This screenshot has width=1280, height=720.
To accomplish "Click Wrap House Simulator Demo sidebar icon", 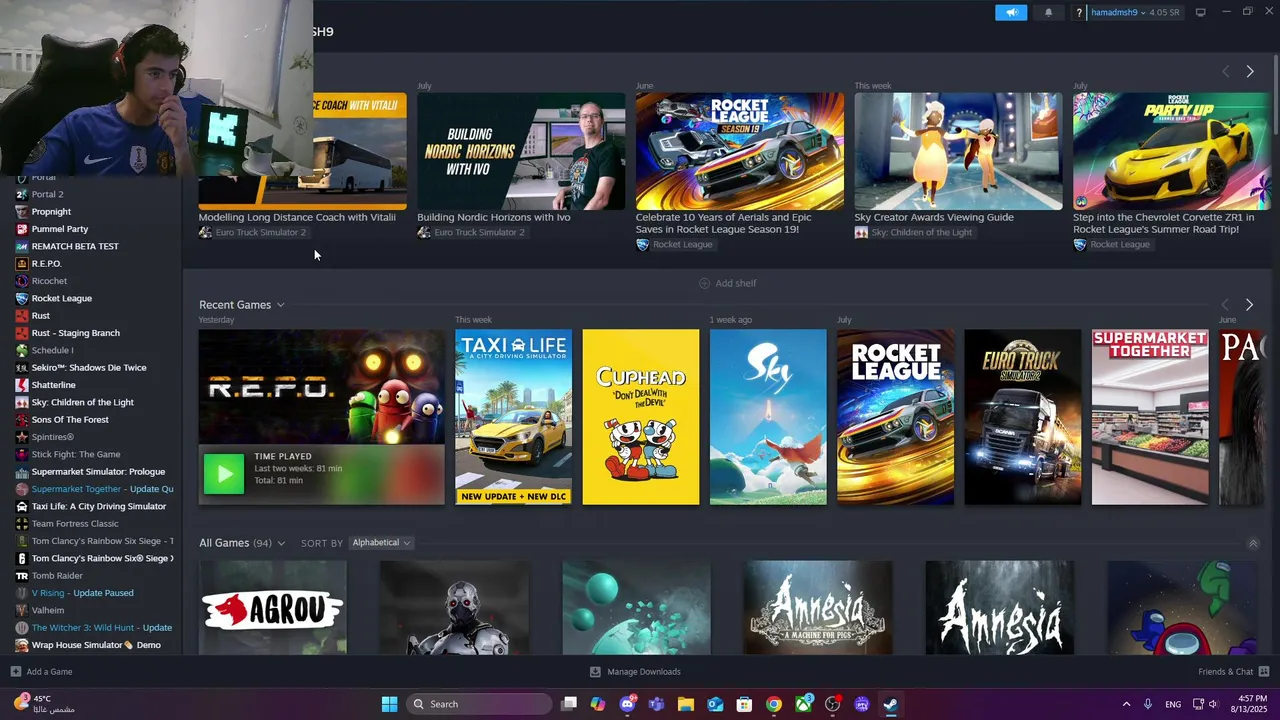I will tap(22, 645).
